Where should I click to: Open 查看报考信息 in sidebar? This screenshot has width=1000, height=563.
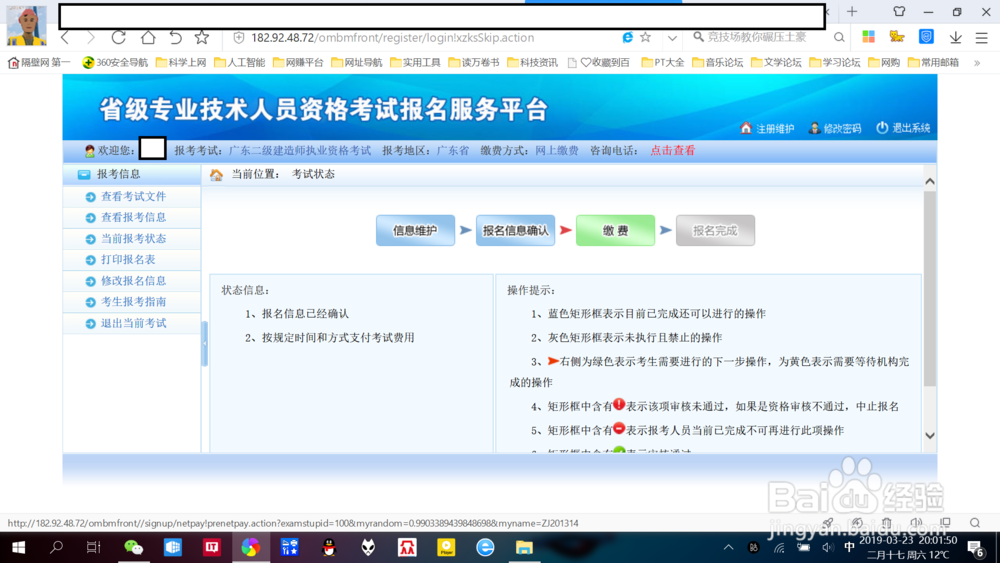(x=132, y=217)
